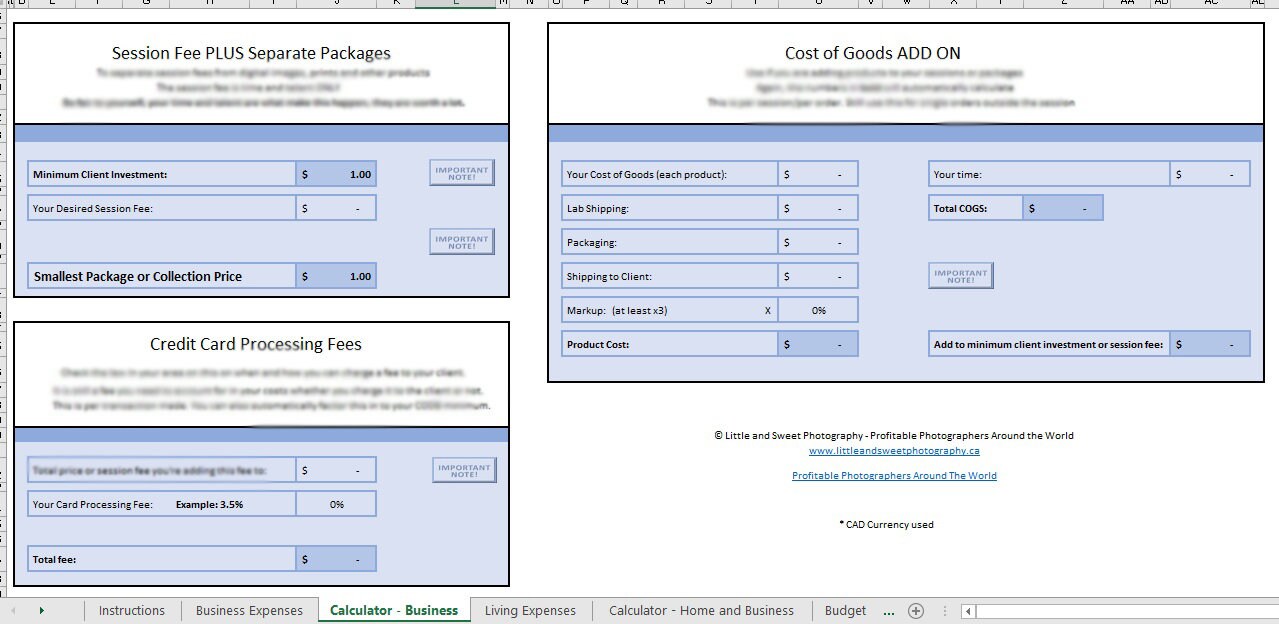Click the Important Note icon beside Minimum Client Investment

pos(461,171)
